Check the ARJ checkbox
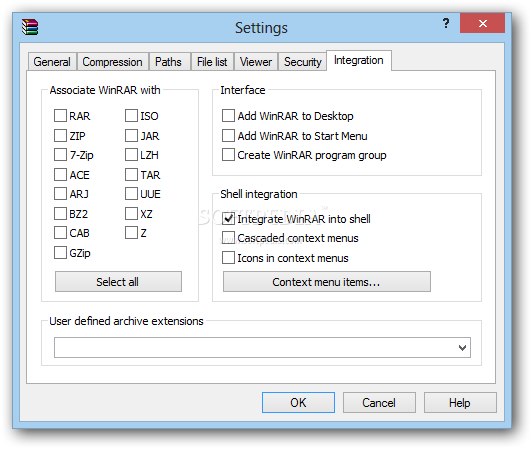532x449 pixels. coord(60,193)
